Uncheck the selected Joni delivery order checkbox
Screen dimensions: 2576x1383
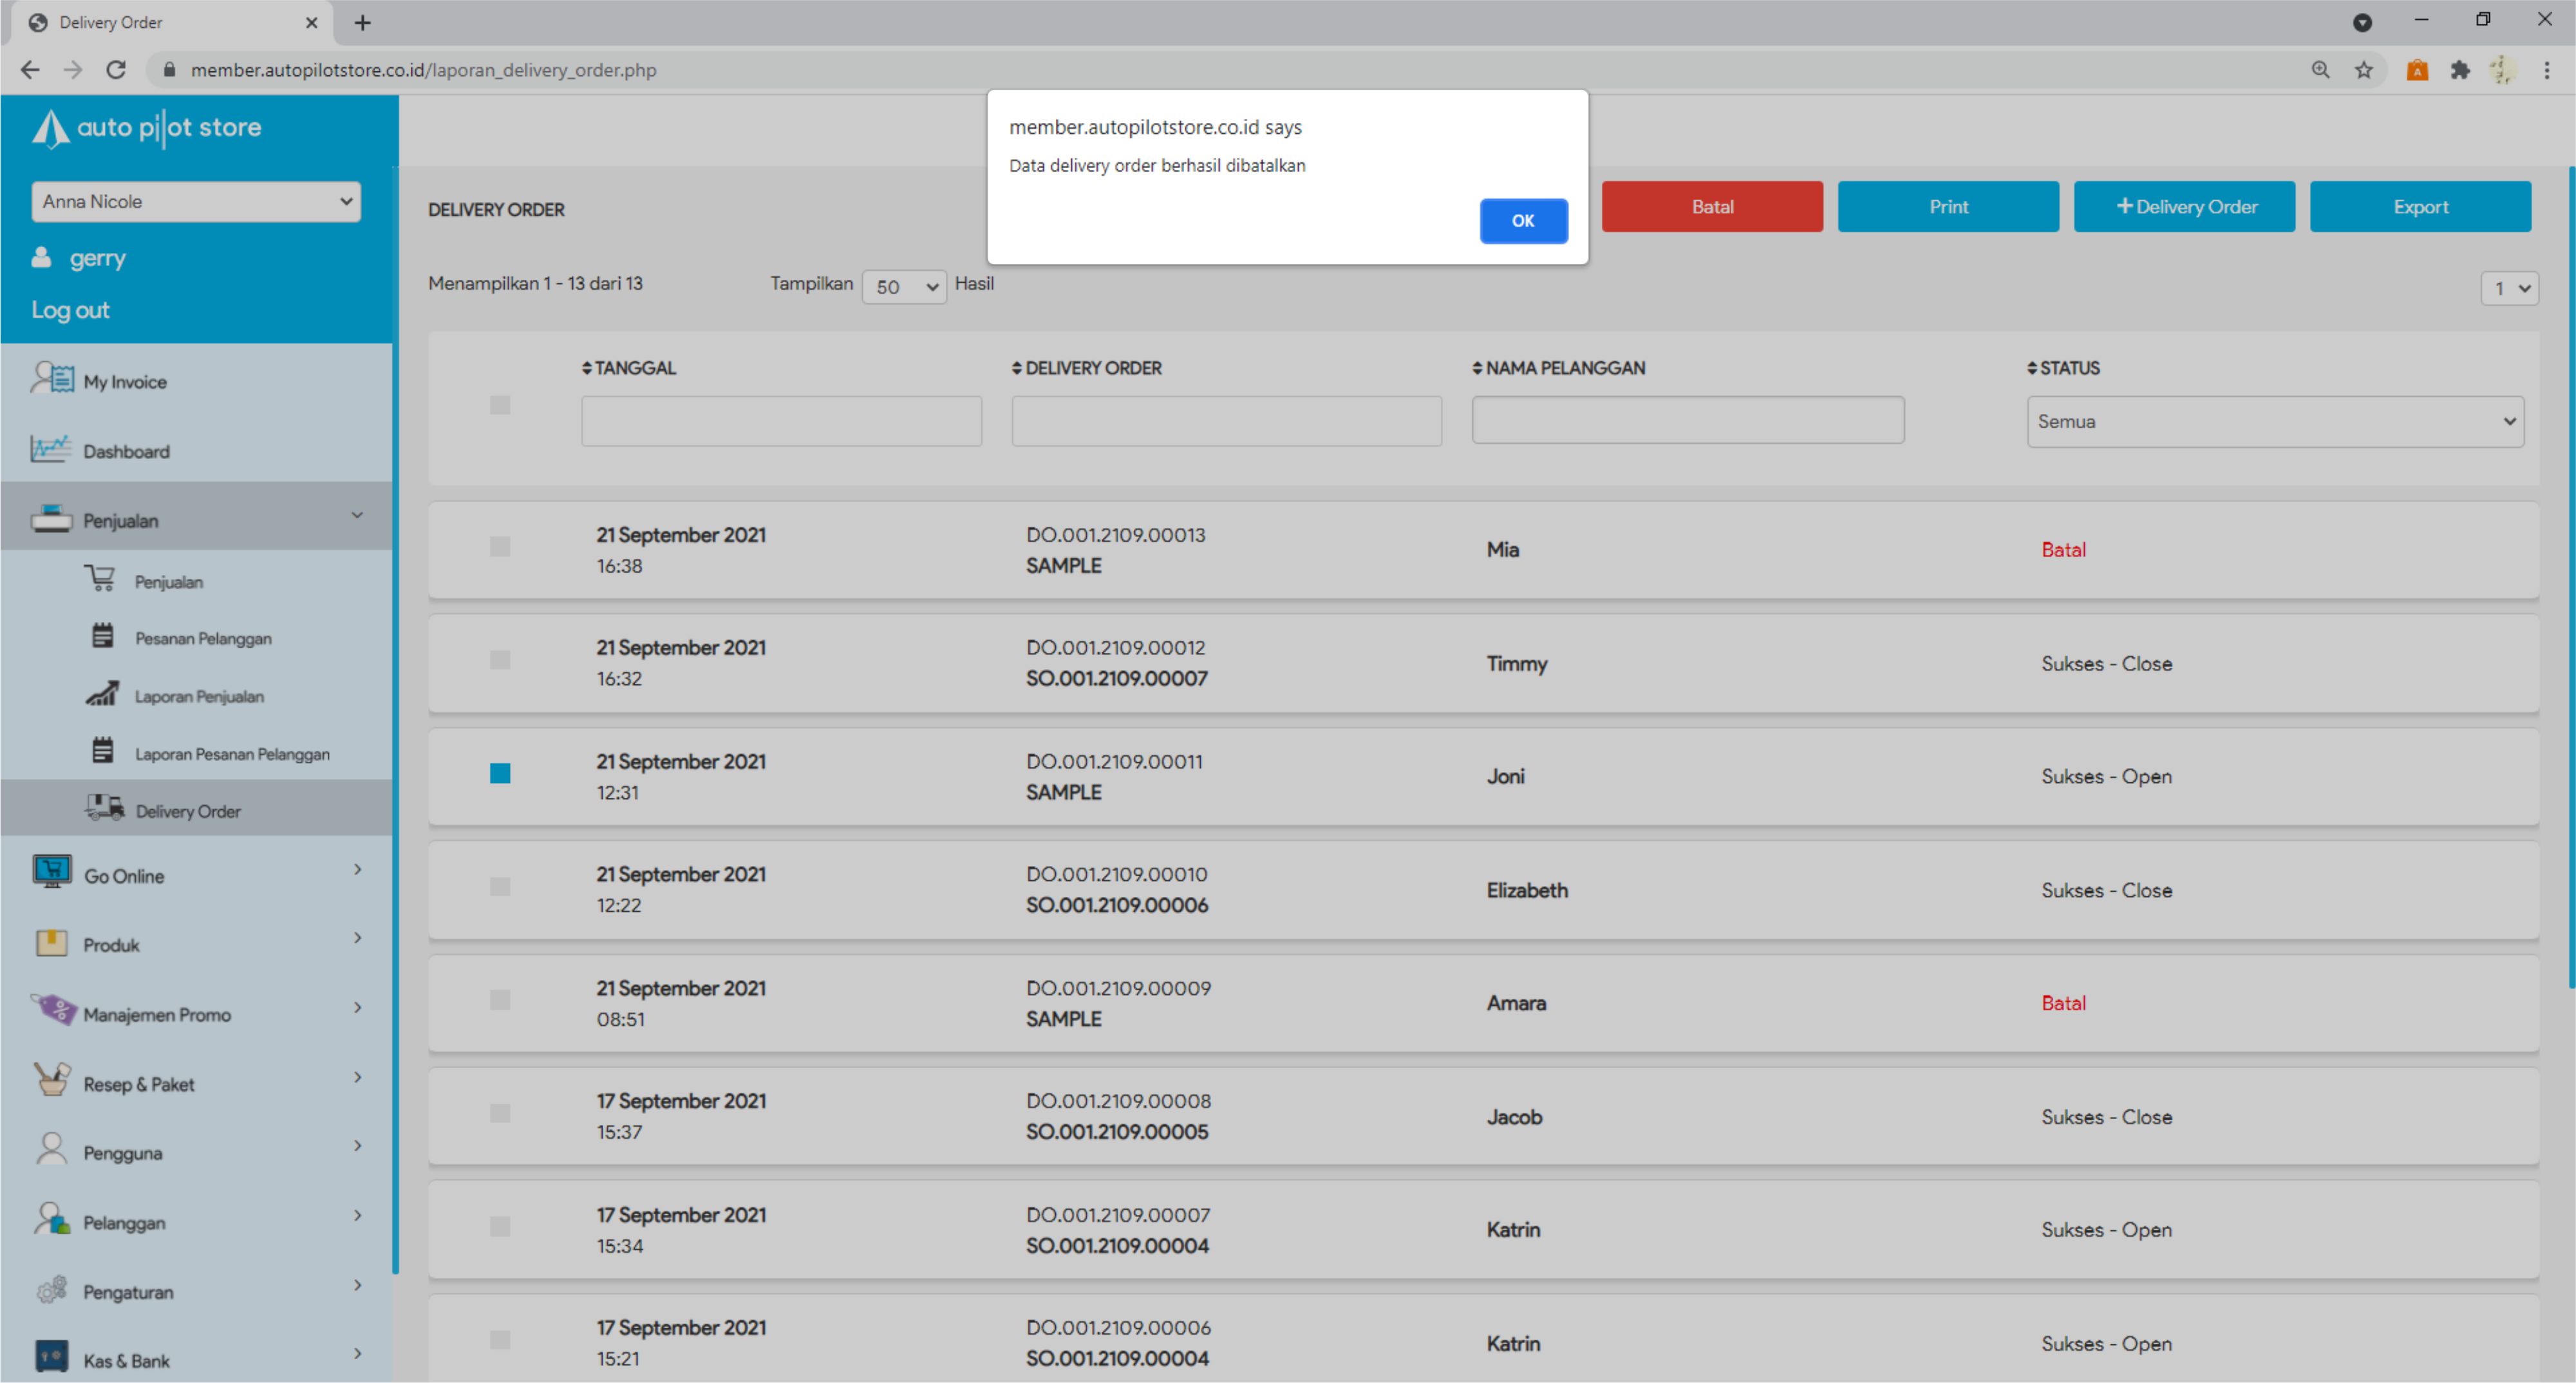tap(500, 773)
